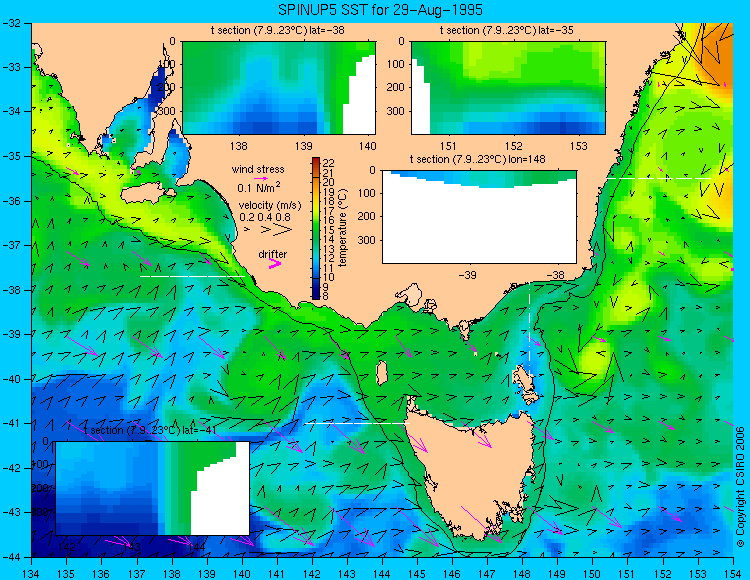Pick the dark red 22 degree color at the color bar top
Screen dimensions: 750x580
point(316,162)
